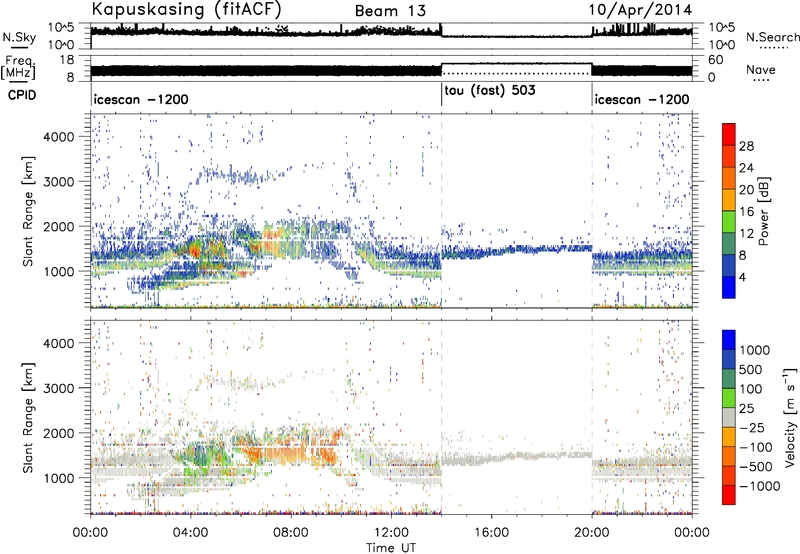Click the 'Time UT' axis title
Image resolution: width=800 pixels, height=554 pixels.
(391, 548)
